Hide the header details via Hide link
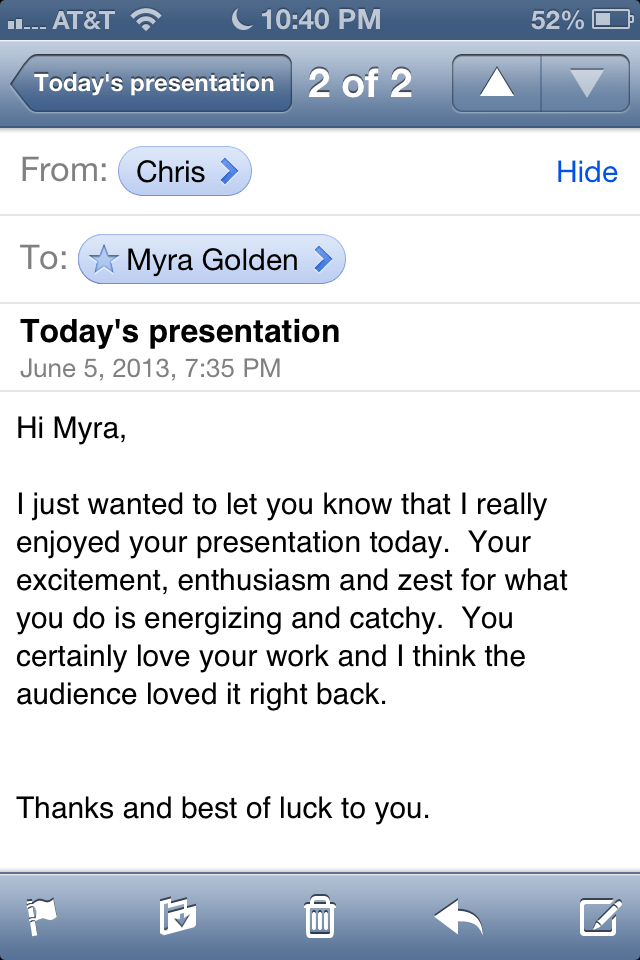Viewport: 640px width, 960px height. [x=587, y=172]
